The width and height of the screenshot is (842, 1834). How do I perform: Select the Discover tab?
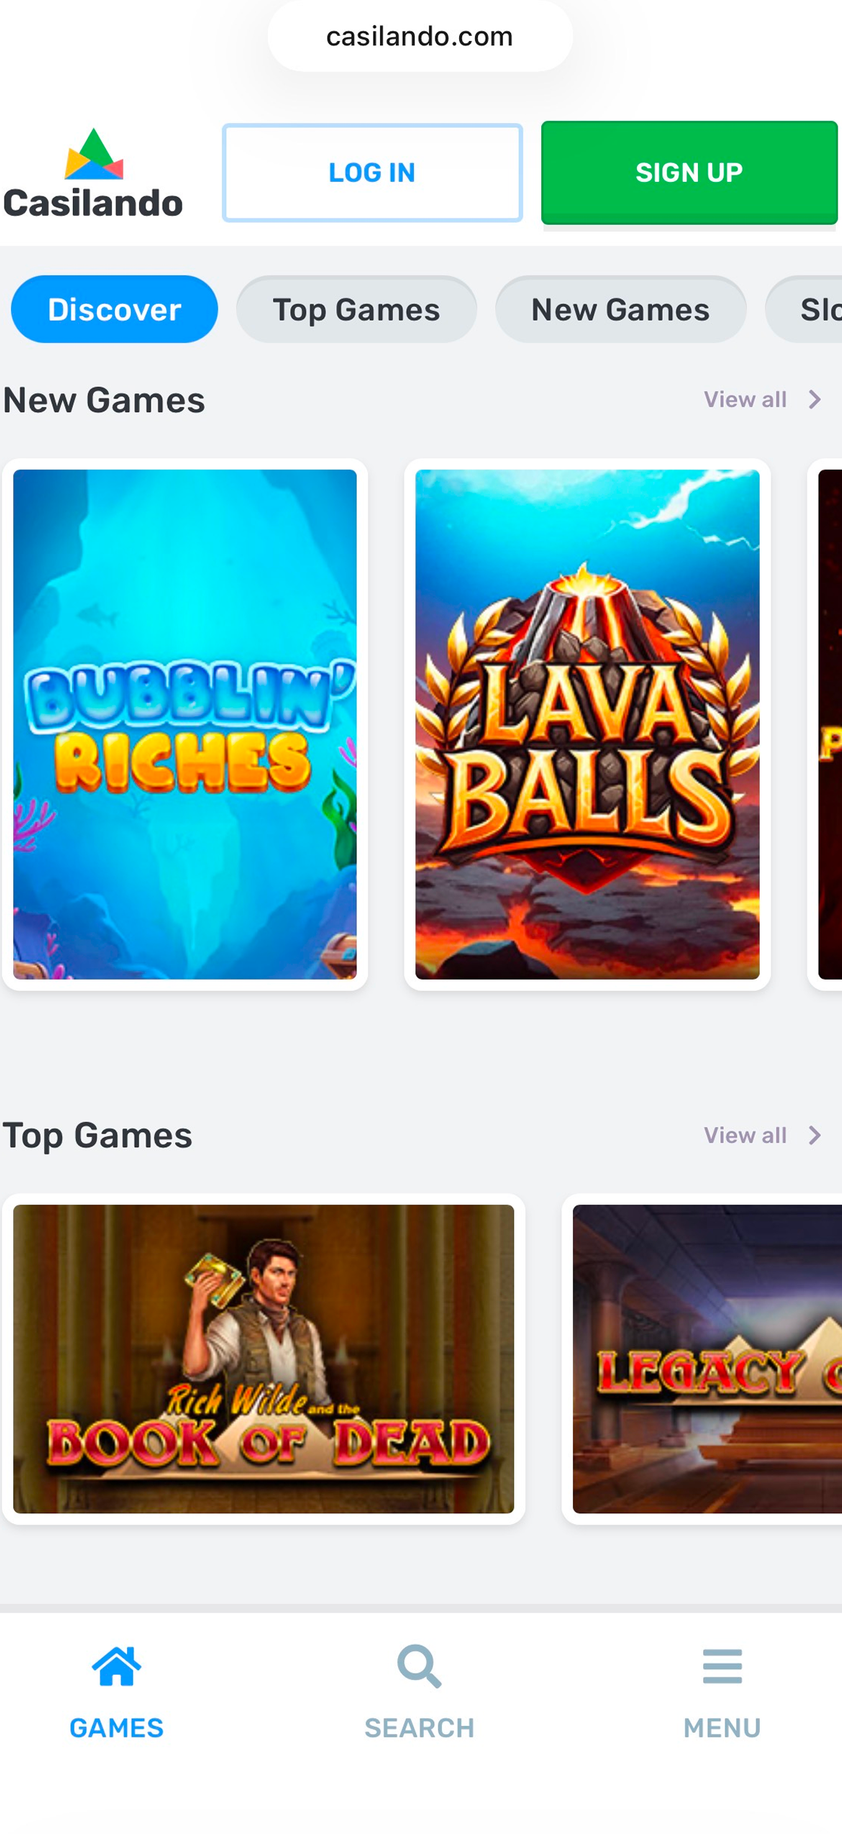click(114, 310)
